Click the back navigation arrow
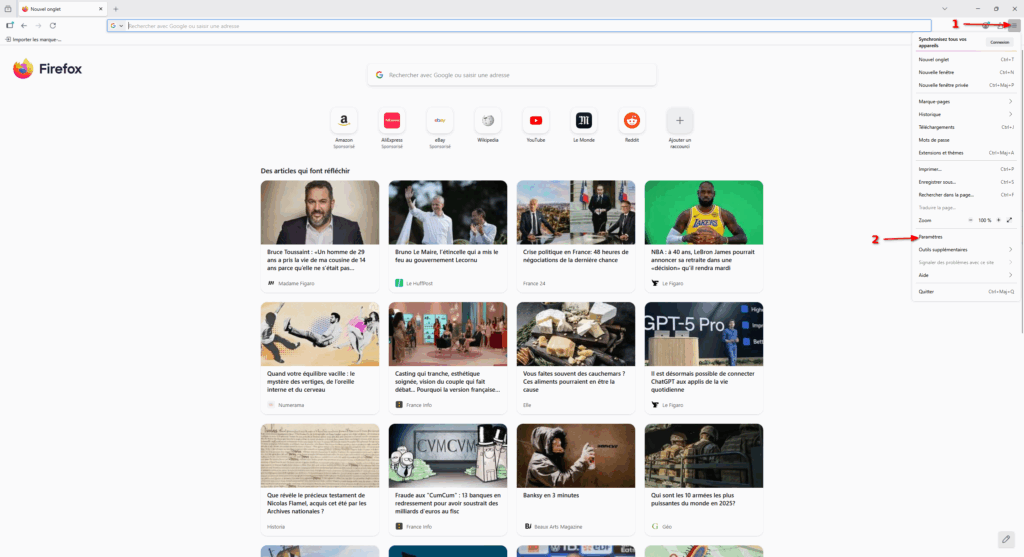1024x557 pixels. (x=24, y=25)
